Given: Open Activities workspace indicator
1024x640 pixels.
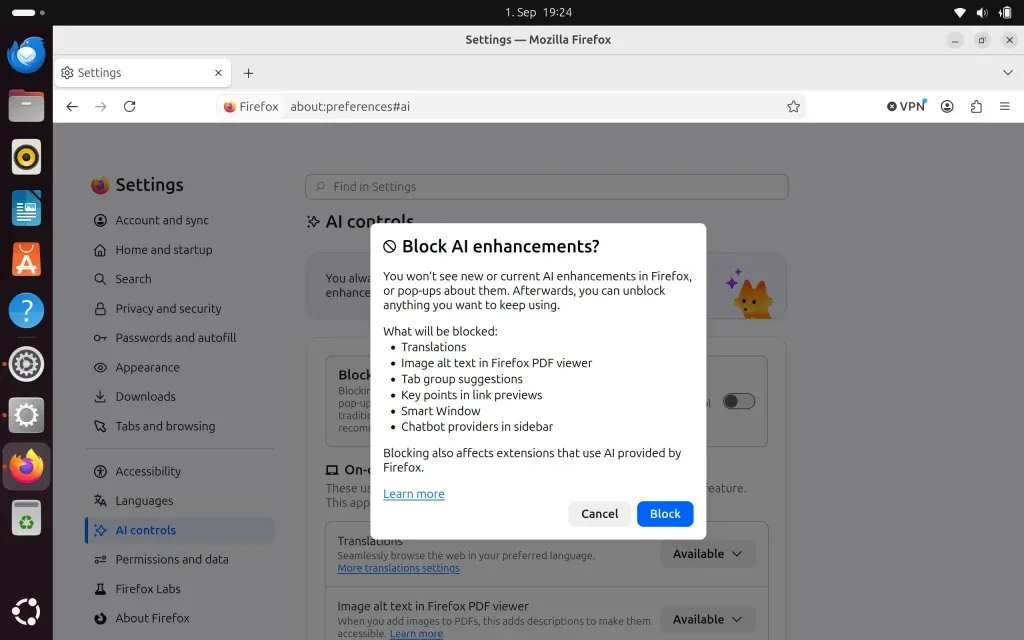Looking at the screenshot, I should [27, 12].
